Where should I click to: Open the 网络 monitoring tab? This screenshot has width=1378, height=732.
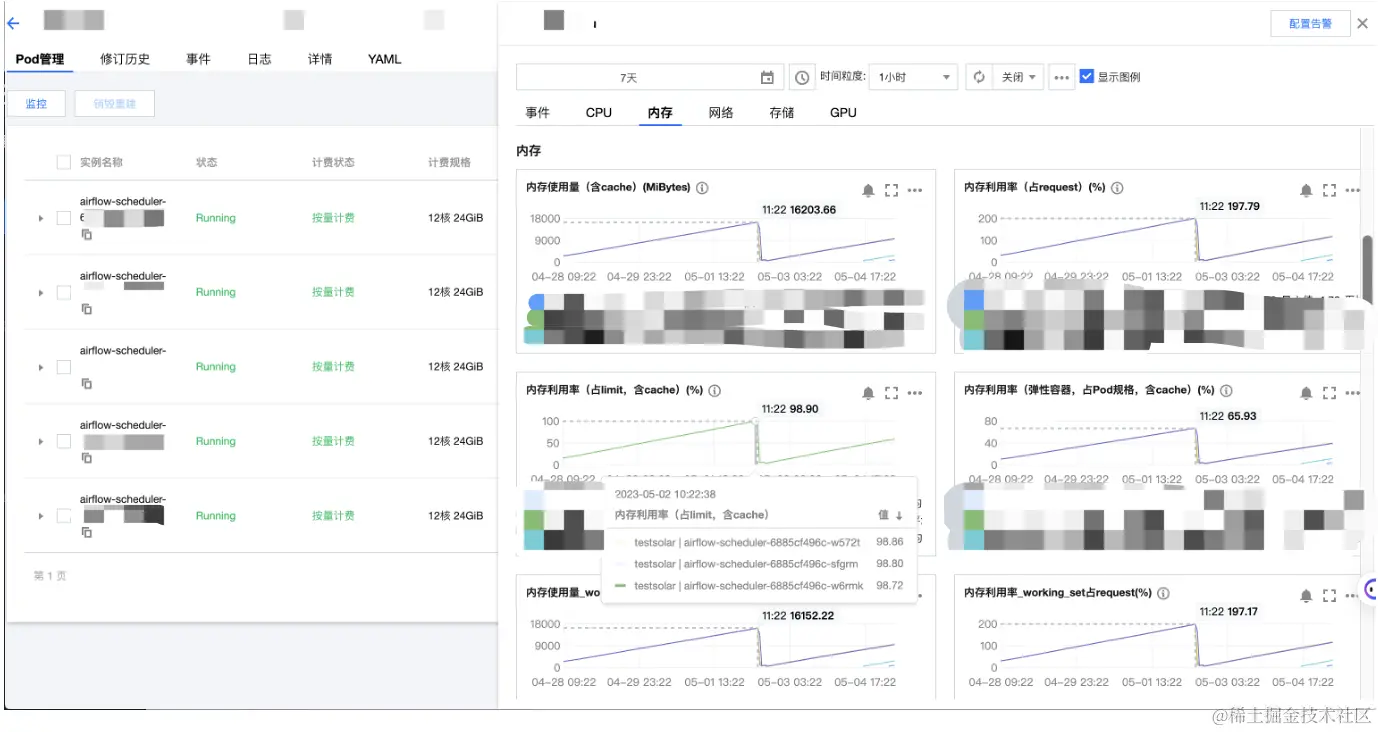pos(721,113)
